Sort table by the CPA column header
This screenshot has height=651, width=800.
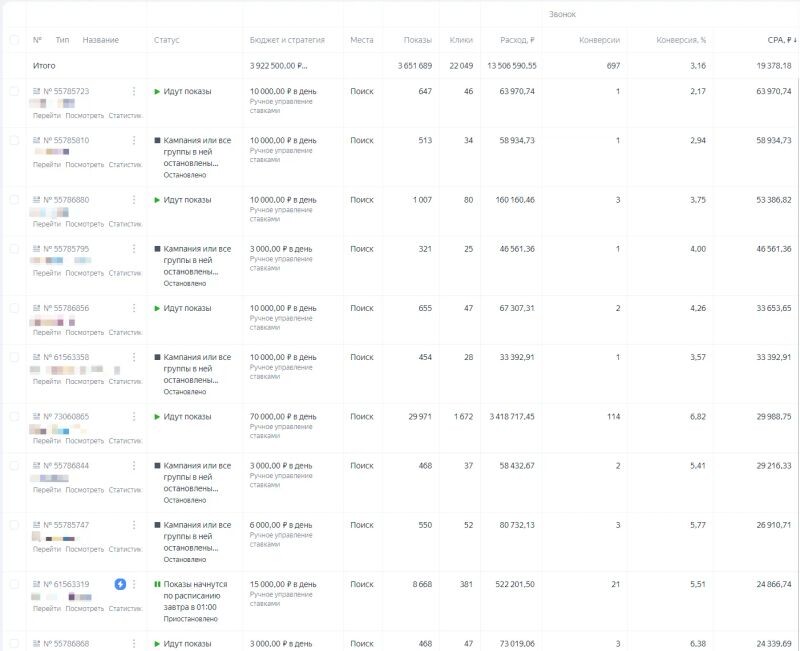[x=774, y=40]
